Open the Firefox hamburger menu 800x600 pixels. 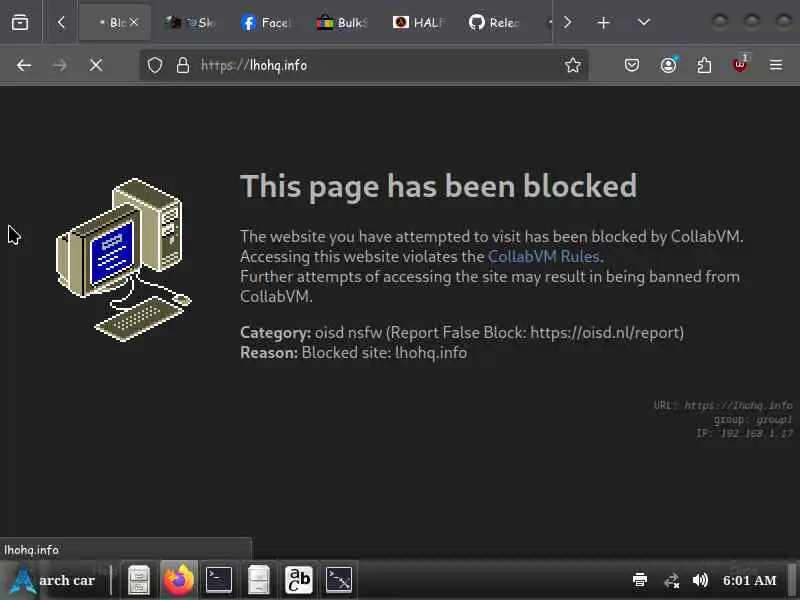coord(776,65)
